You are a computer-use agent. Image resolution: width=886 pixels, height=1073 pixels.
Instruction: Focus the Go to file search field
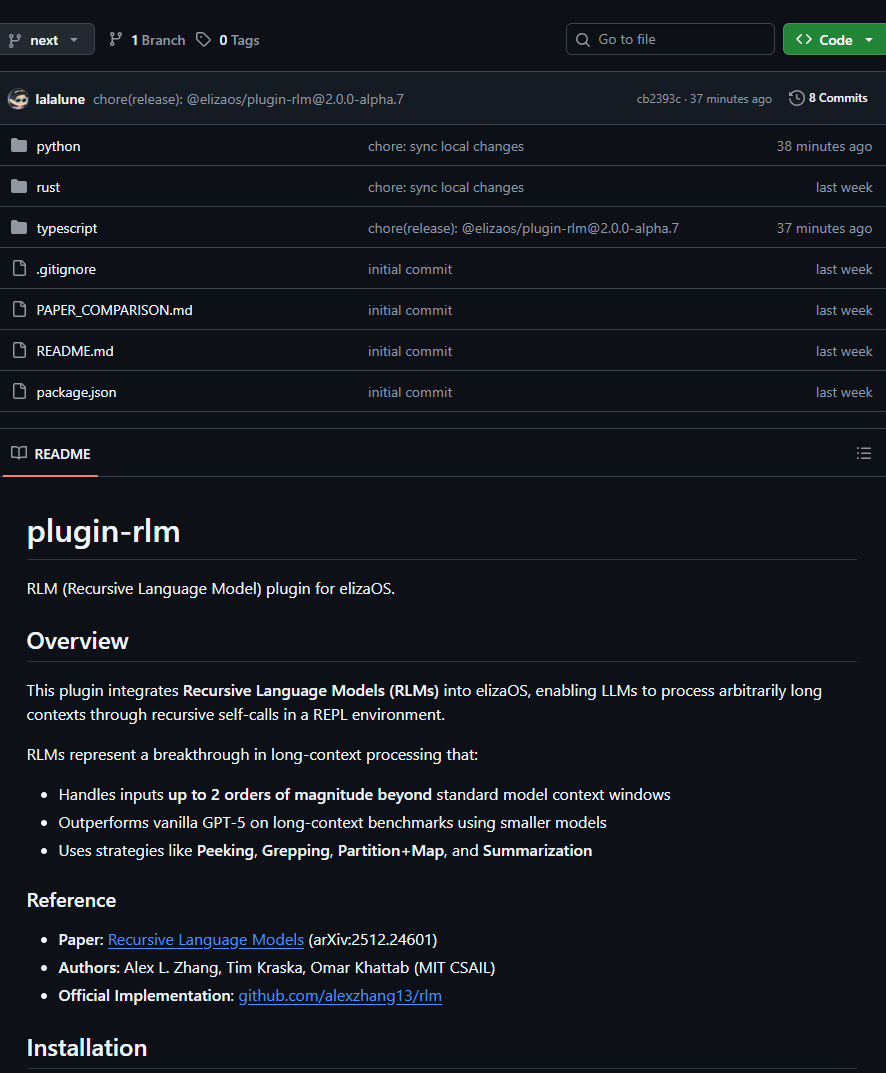[x=670, y=39]
